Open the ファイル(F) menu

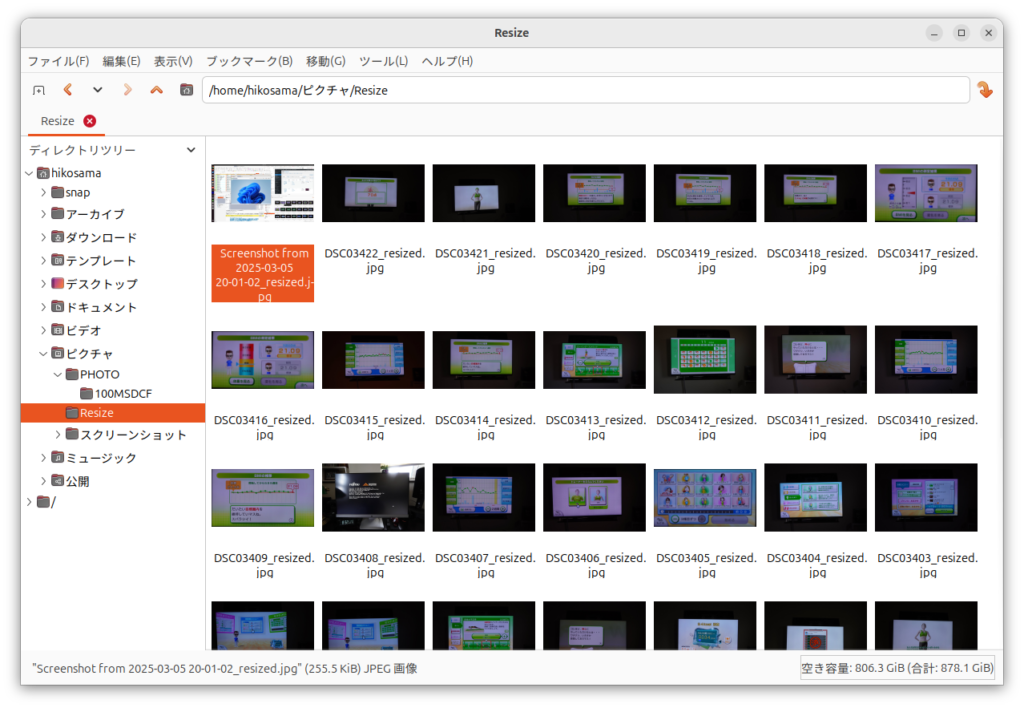(x=58, y=61)
